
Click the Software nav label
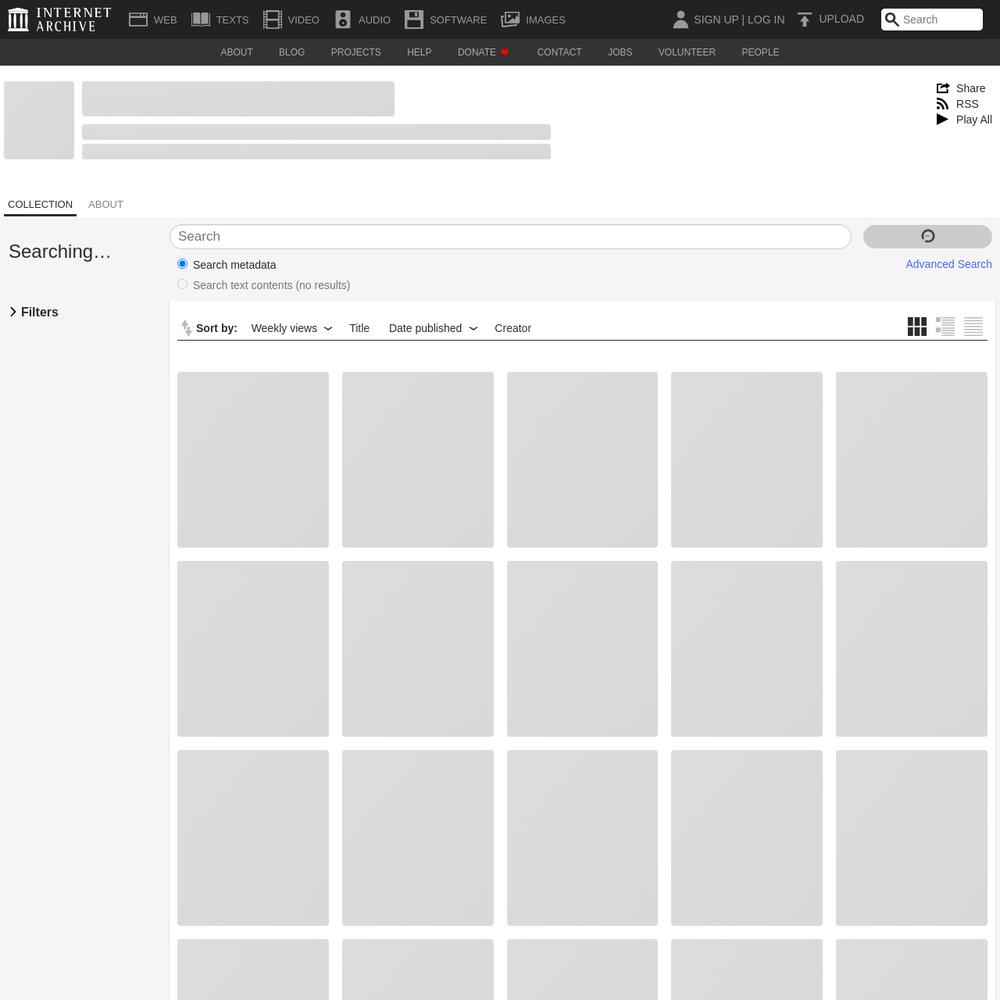[458, 20]
